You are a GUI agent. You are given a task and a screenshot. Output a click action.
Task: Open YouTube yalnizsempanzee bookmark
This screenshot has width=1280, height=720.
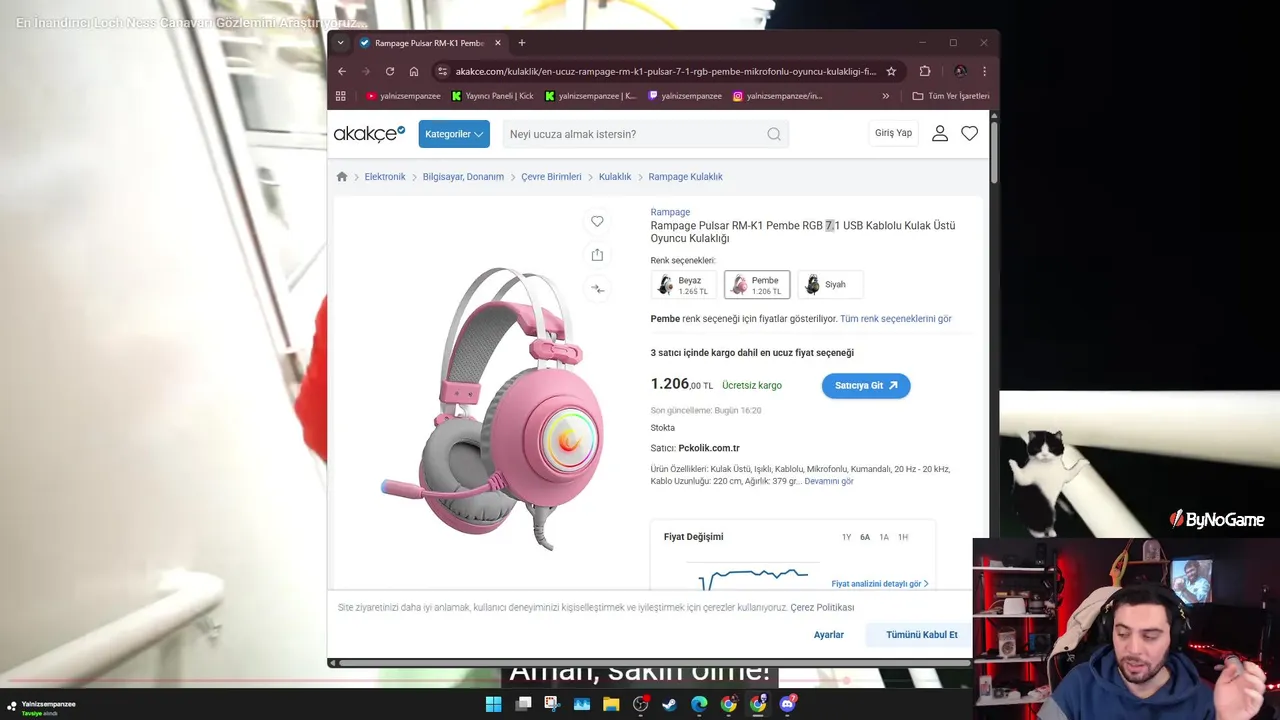coord(403,96)
